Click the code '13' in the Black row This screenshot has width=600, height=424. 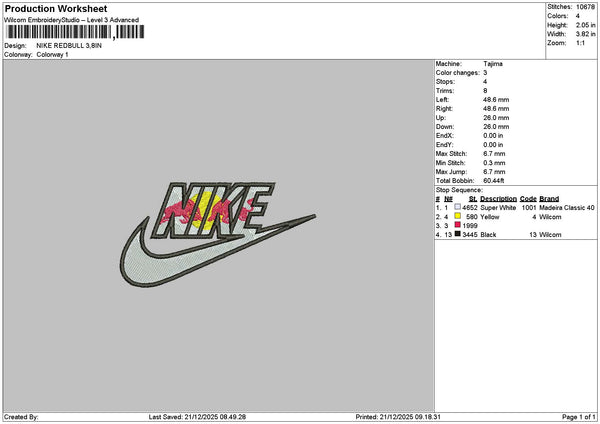pos(533,235)
